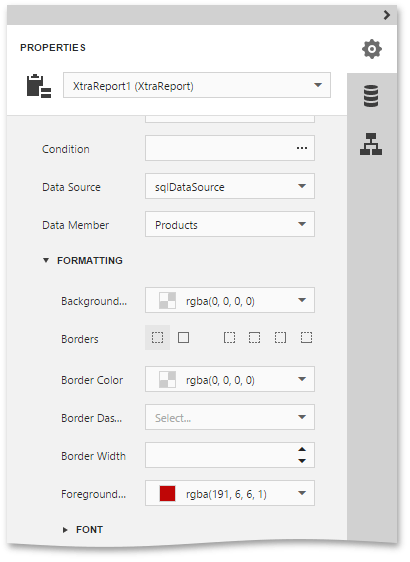Viewport: 410px width, 562px height.
Task: Open the Report Explorer hierarchy tab
Action: 371,144
